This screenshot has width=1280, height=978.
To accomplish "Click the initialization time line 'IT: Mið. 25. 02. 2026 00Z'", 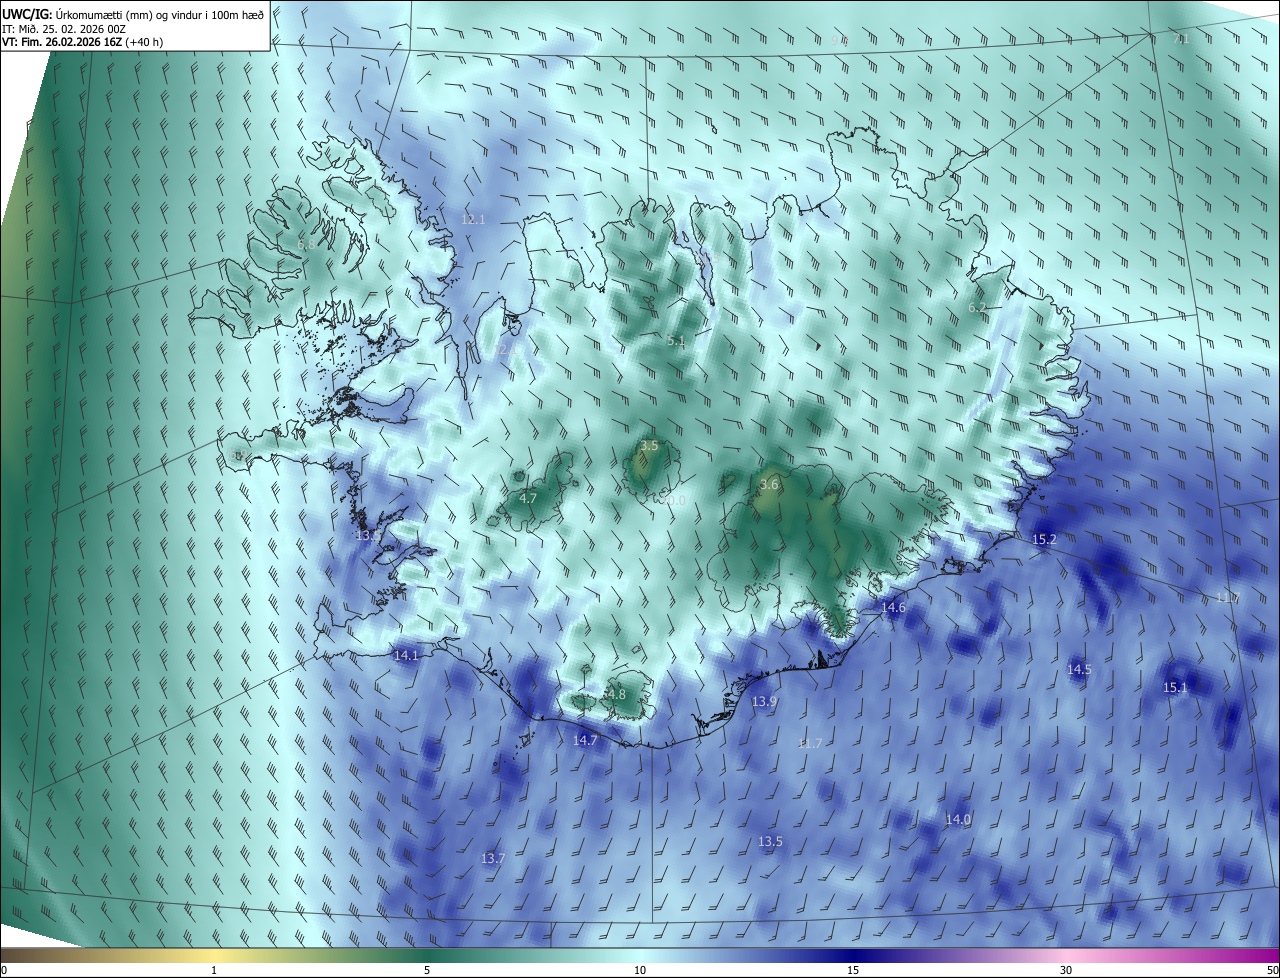I will [66, 29].
